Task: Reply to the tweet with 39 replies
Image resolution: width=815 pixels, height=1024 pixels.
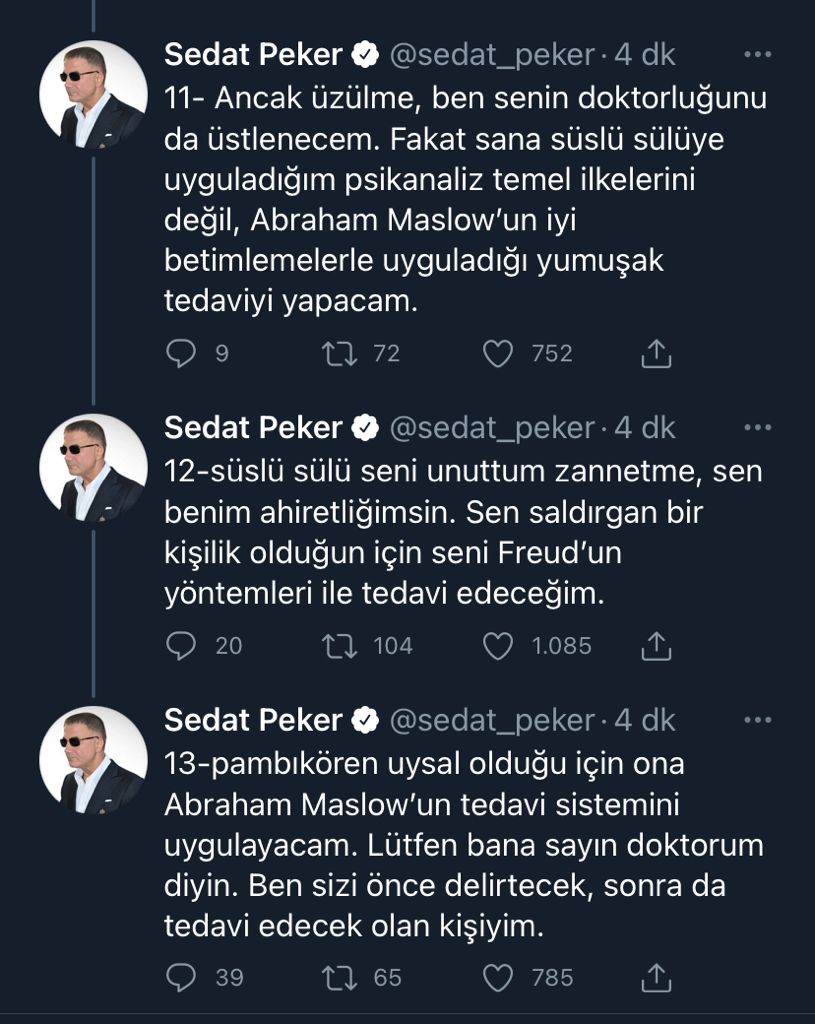Action: pyautogui.click(x=181, y=977)
